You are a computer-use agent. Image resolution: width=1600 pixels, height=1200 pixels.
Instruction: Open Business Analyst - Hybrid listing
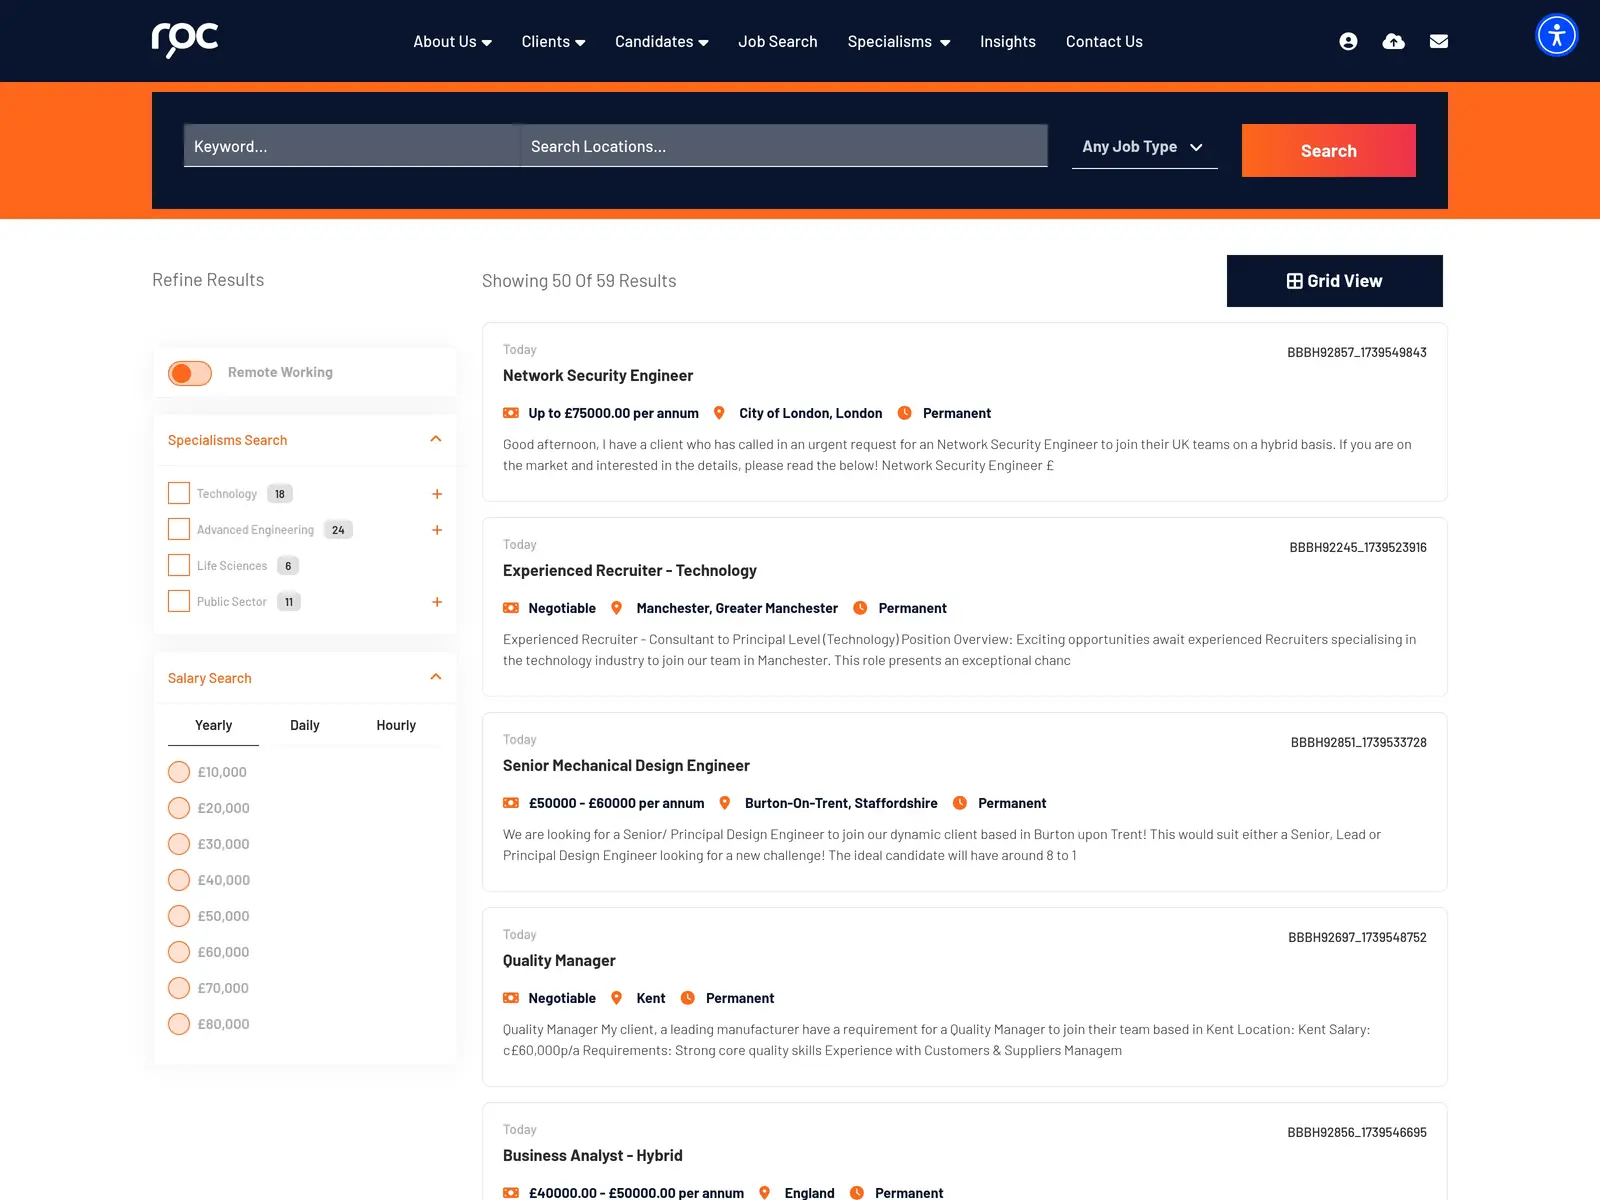[593, 1156]
